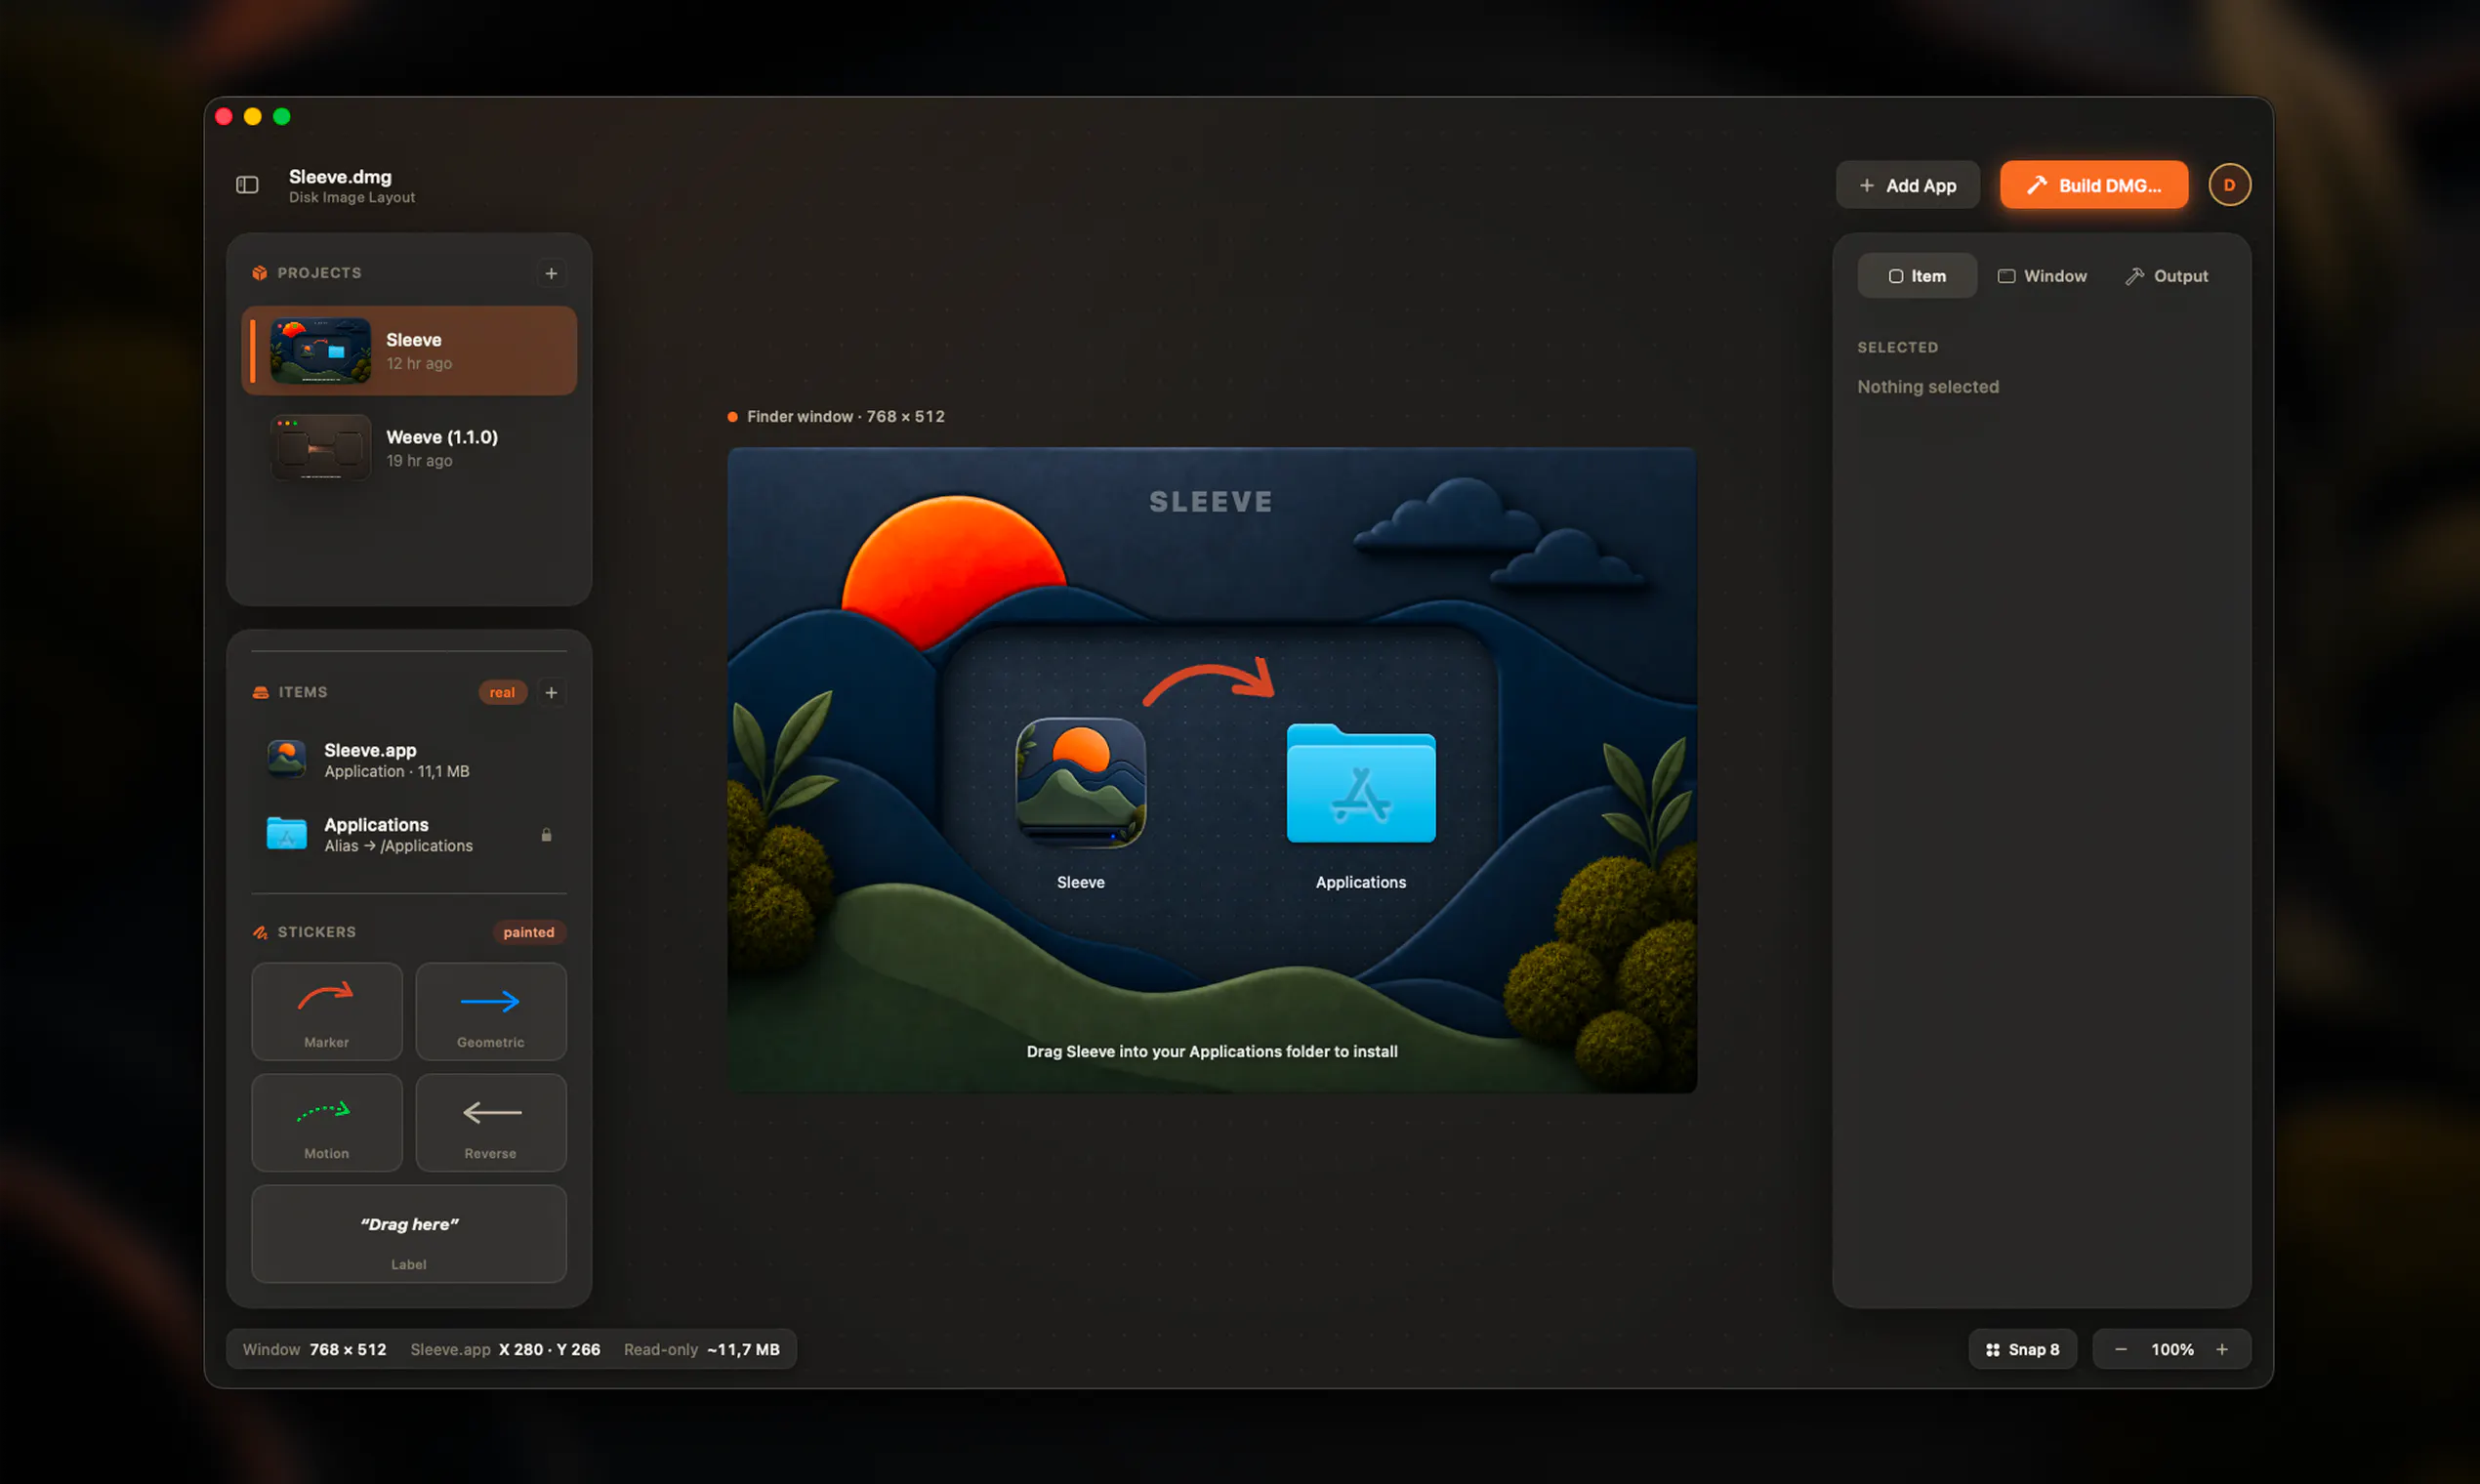Click the plus icon in Items header
The image size is (2480, 1484).
551,692
